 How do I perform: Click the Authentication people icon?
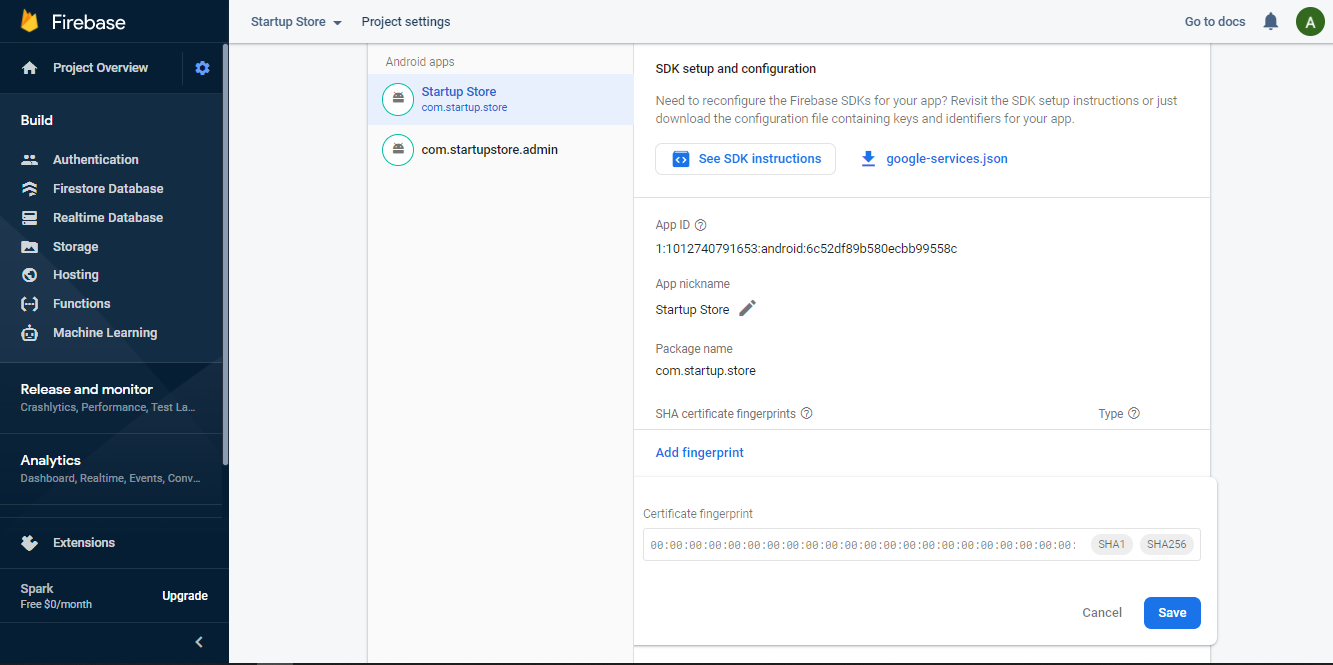[x=30, y=159]
